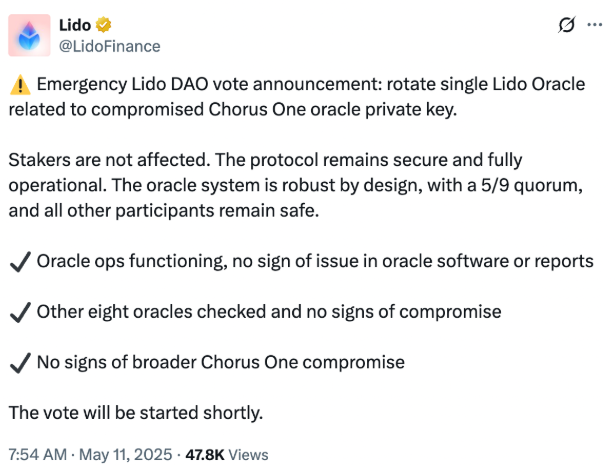Click the Stakers are not affected paragraph
615x473 pixels.
pyautogui.click(x=296, y=185)
